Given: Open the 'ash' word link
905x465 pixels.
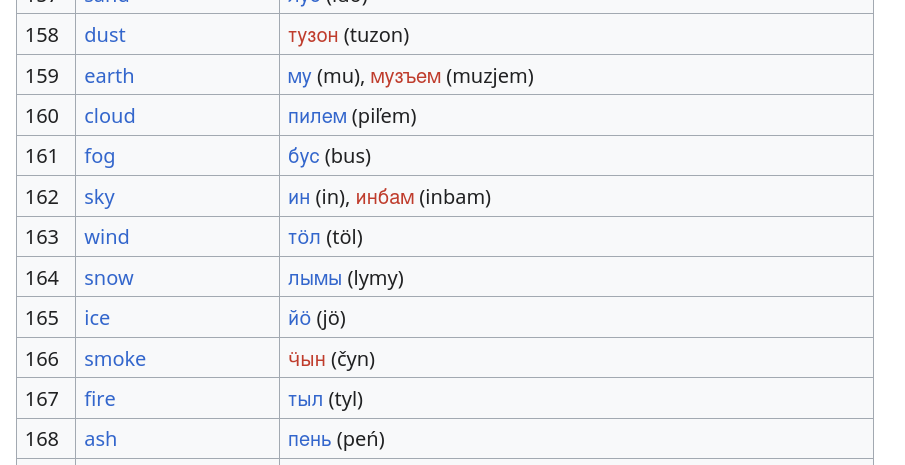Looking at the screenshot, I should 100,439.
